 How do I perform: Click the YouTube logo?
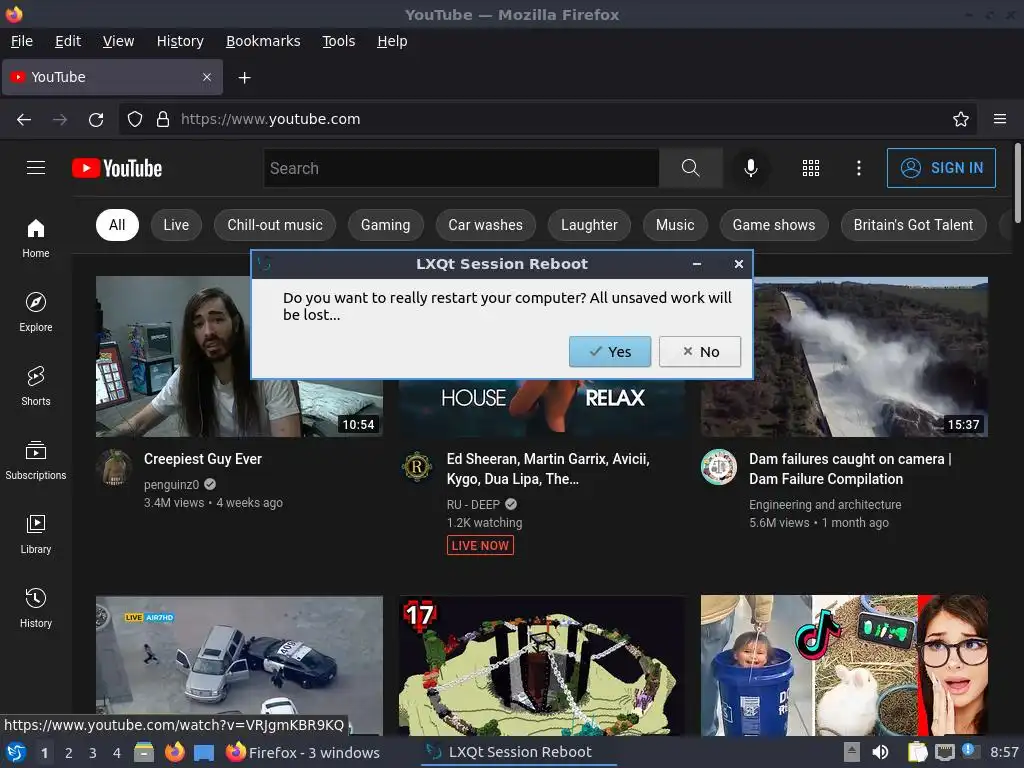[x=117, y=168]
